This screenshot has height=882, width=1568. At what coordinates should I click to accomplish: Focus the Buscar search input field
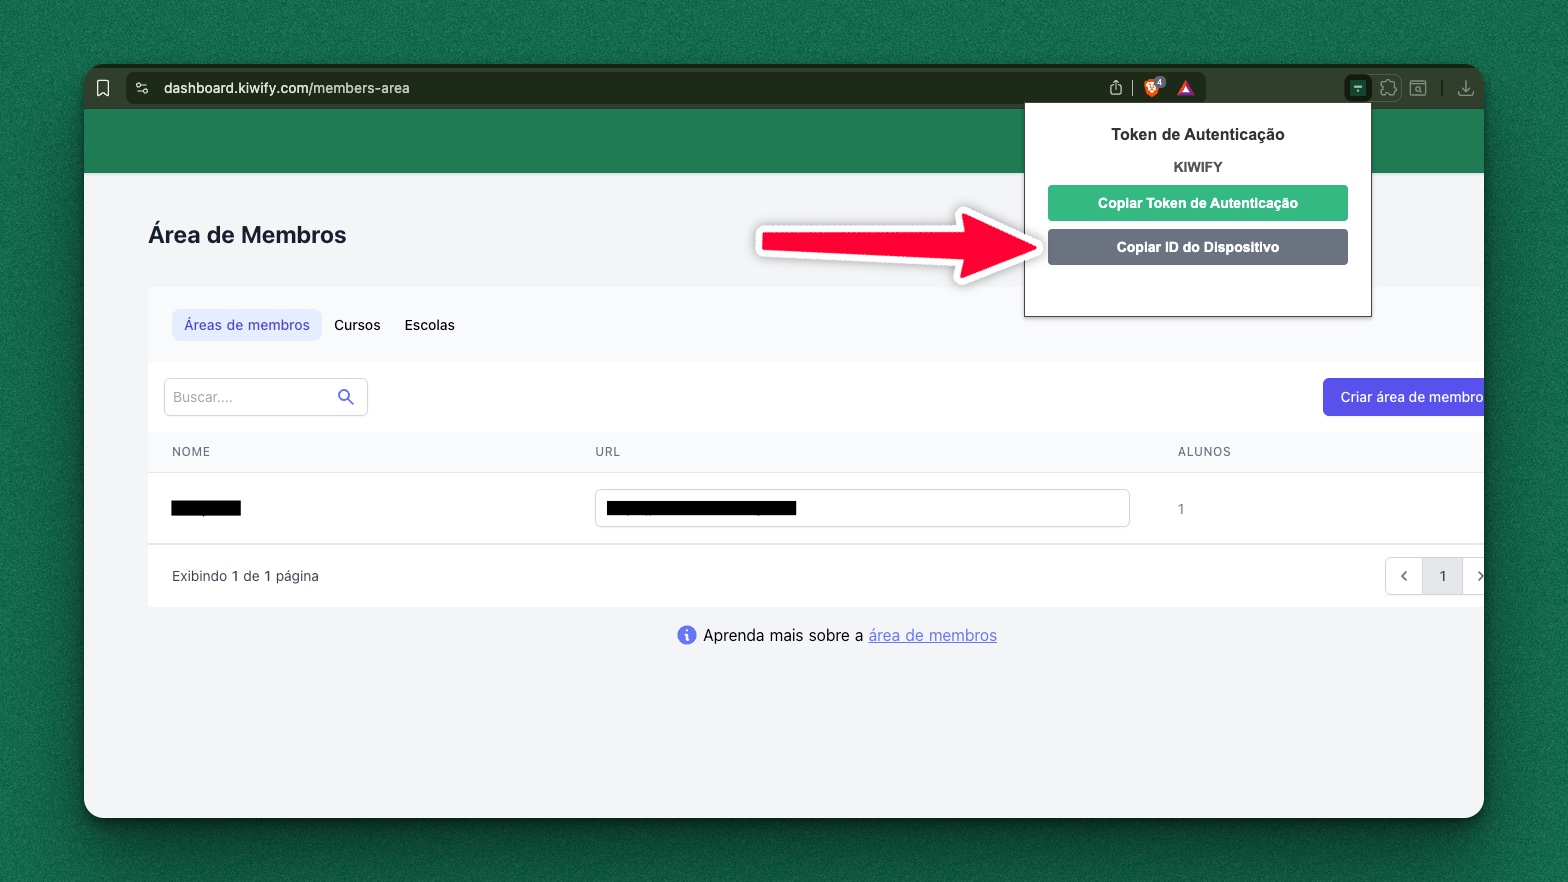250,397
